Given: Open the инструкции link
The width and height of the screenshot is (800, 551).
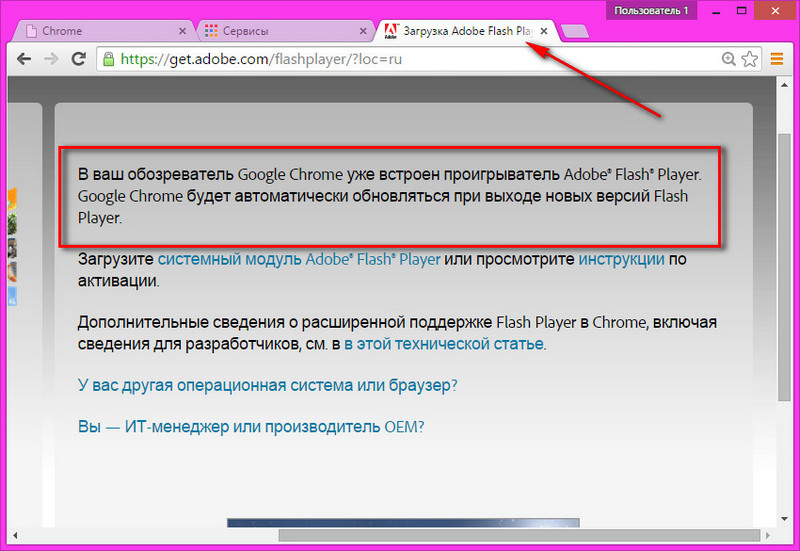Looking at the screenshot, I should pyautogui.click(x=621, y=259).
